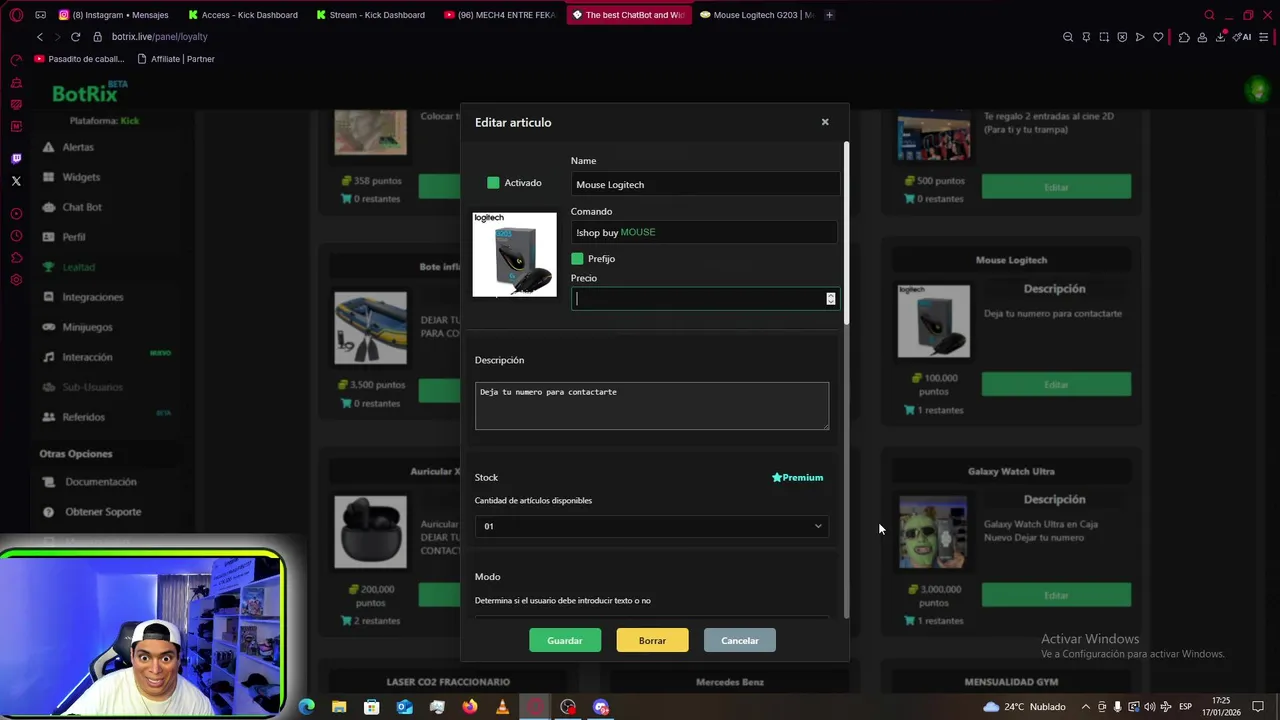1280x720 pixels.
Task: Click the bookmark heart icon in toolbar
Action: click(1158, 37)
